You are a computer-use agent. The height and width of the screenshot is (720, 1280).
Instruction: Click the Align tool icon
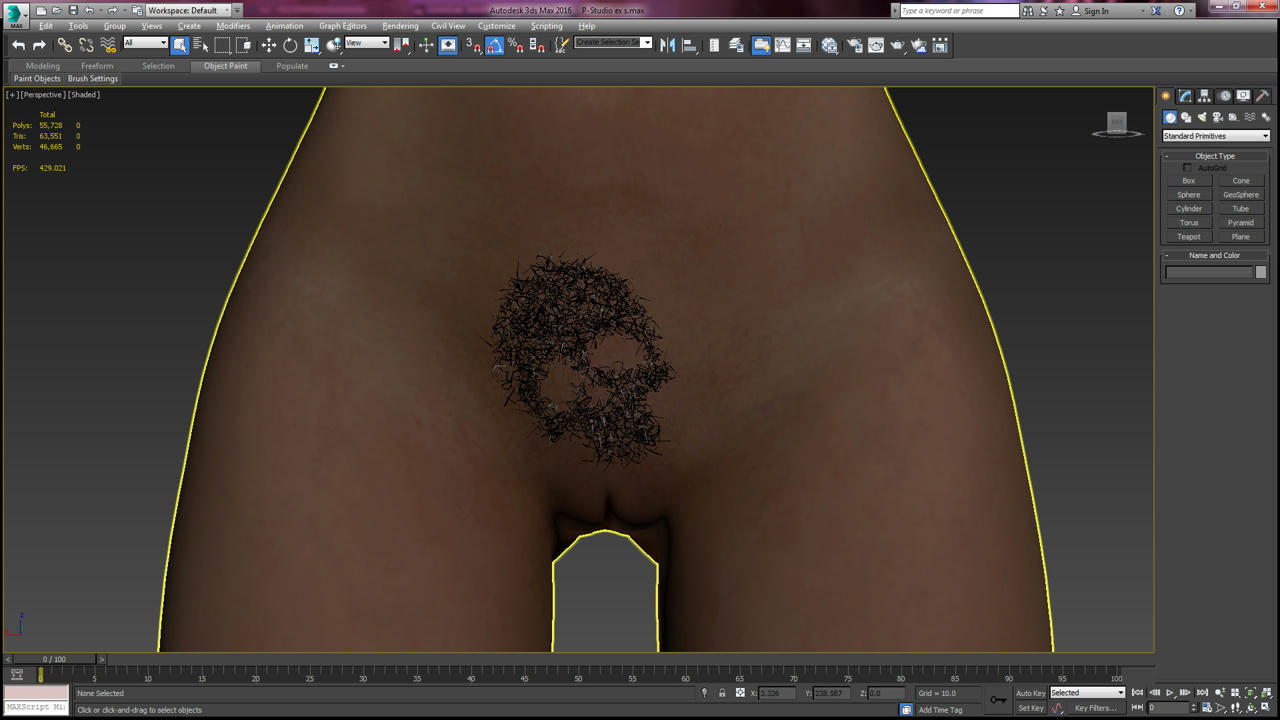pyautogui.click(x=689, y=45)
